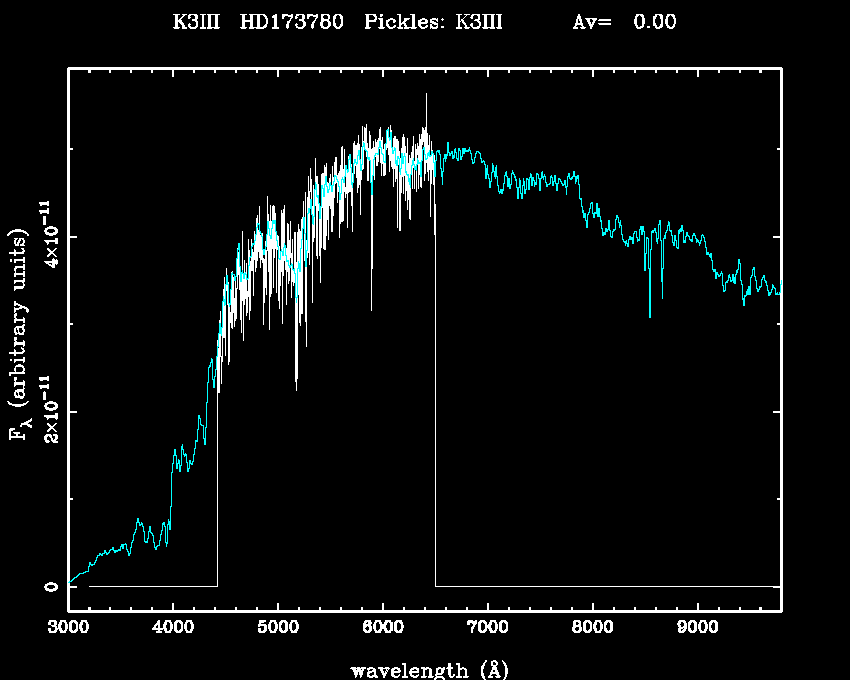Click the 0 y-axis tick label
Screen dimensions: 850x680
click(x=49, y=587)
